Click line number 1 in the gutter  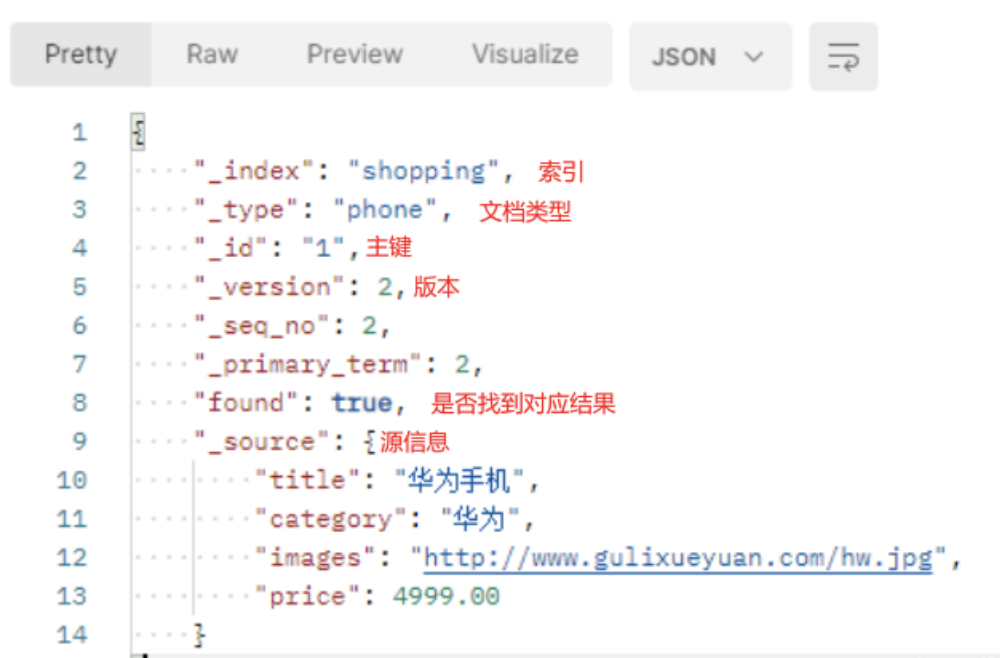79,133
